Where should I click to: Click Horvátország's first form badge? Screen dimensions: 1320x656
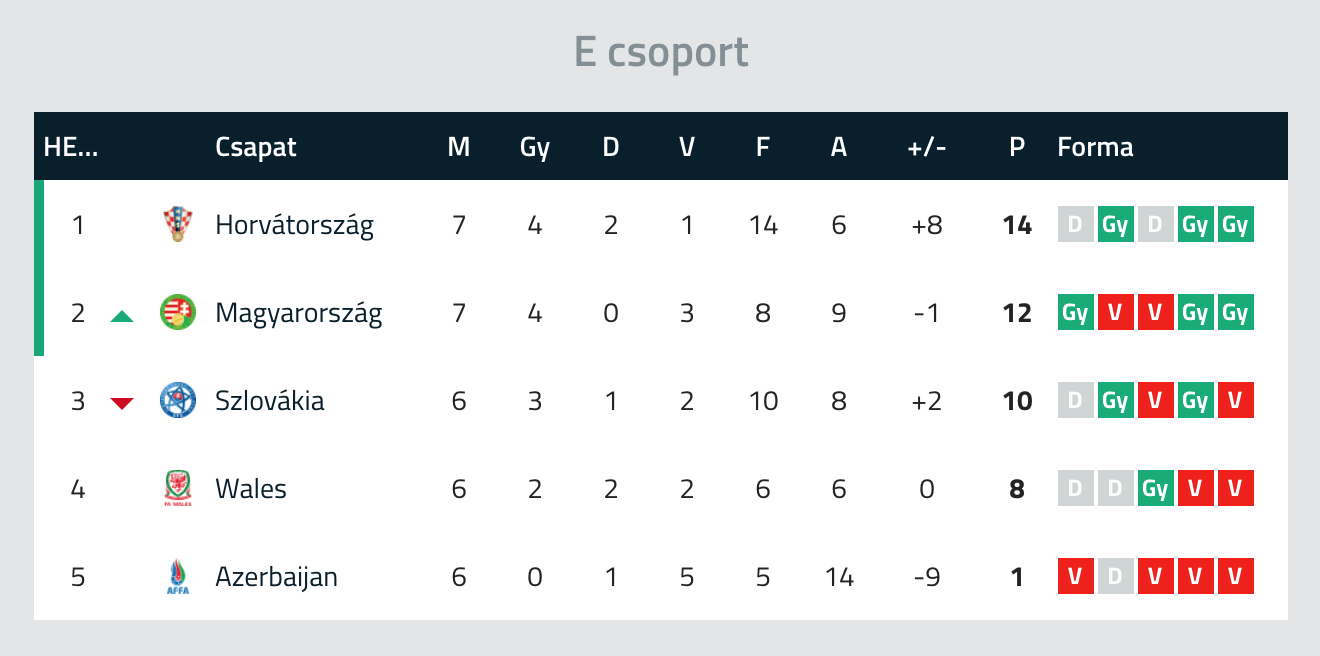point(1075,225)
